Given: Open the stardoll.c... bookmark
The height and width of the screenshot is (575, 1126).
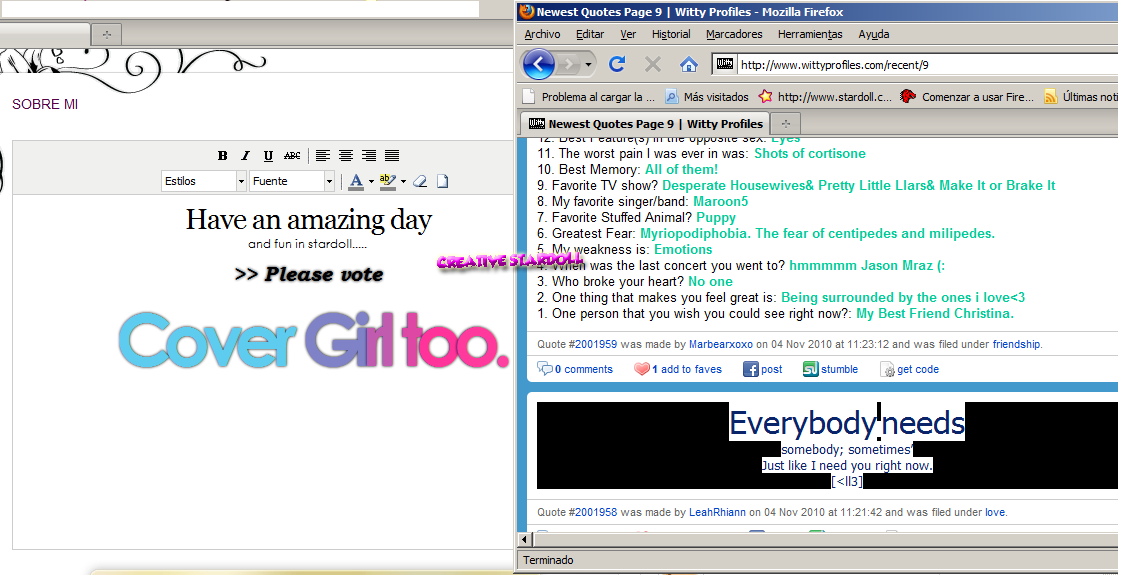Looking at the screenshot, I should [826, 97].
